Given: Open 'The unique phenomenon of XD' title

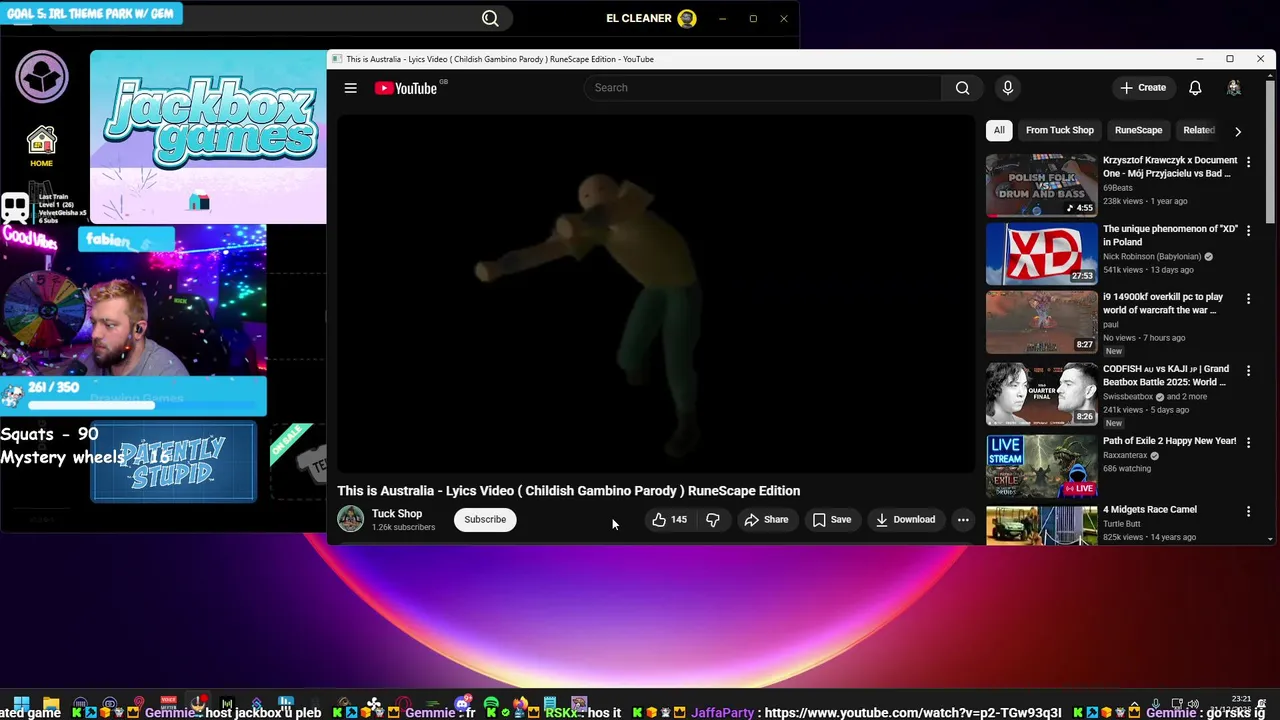Looking at the screenshot, I should (x=1170, y=235).
